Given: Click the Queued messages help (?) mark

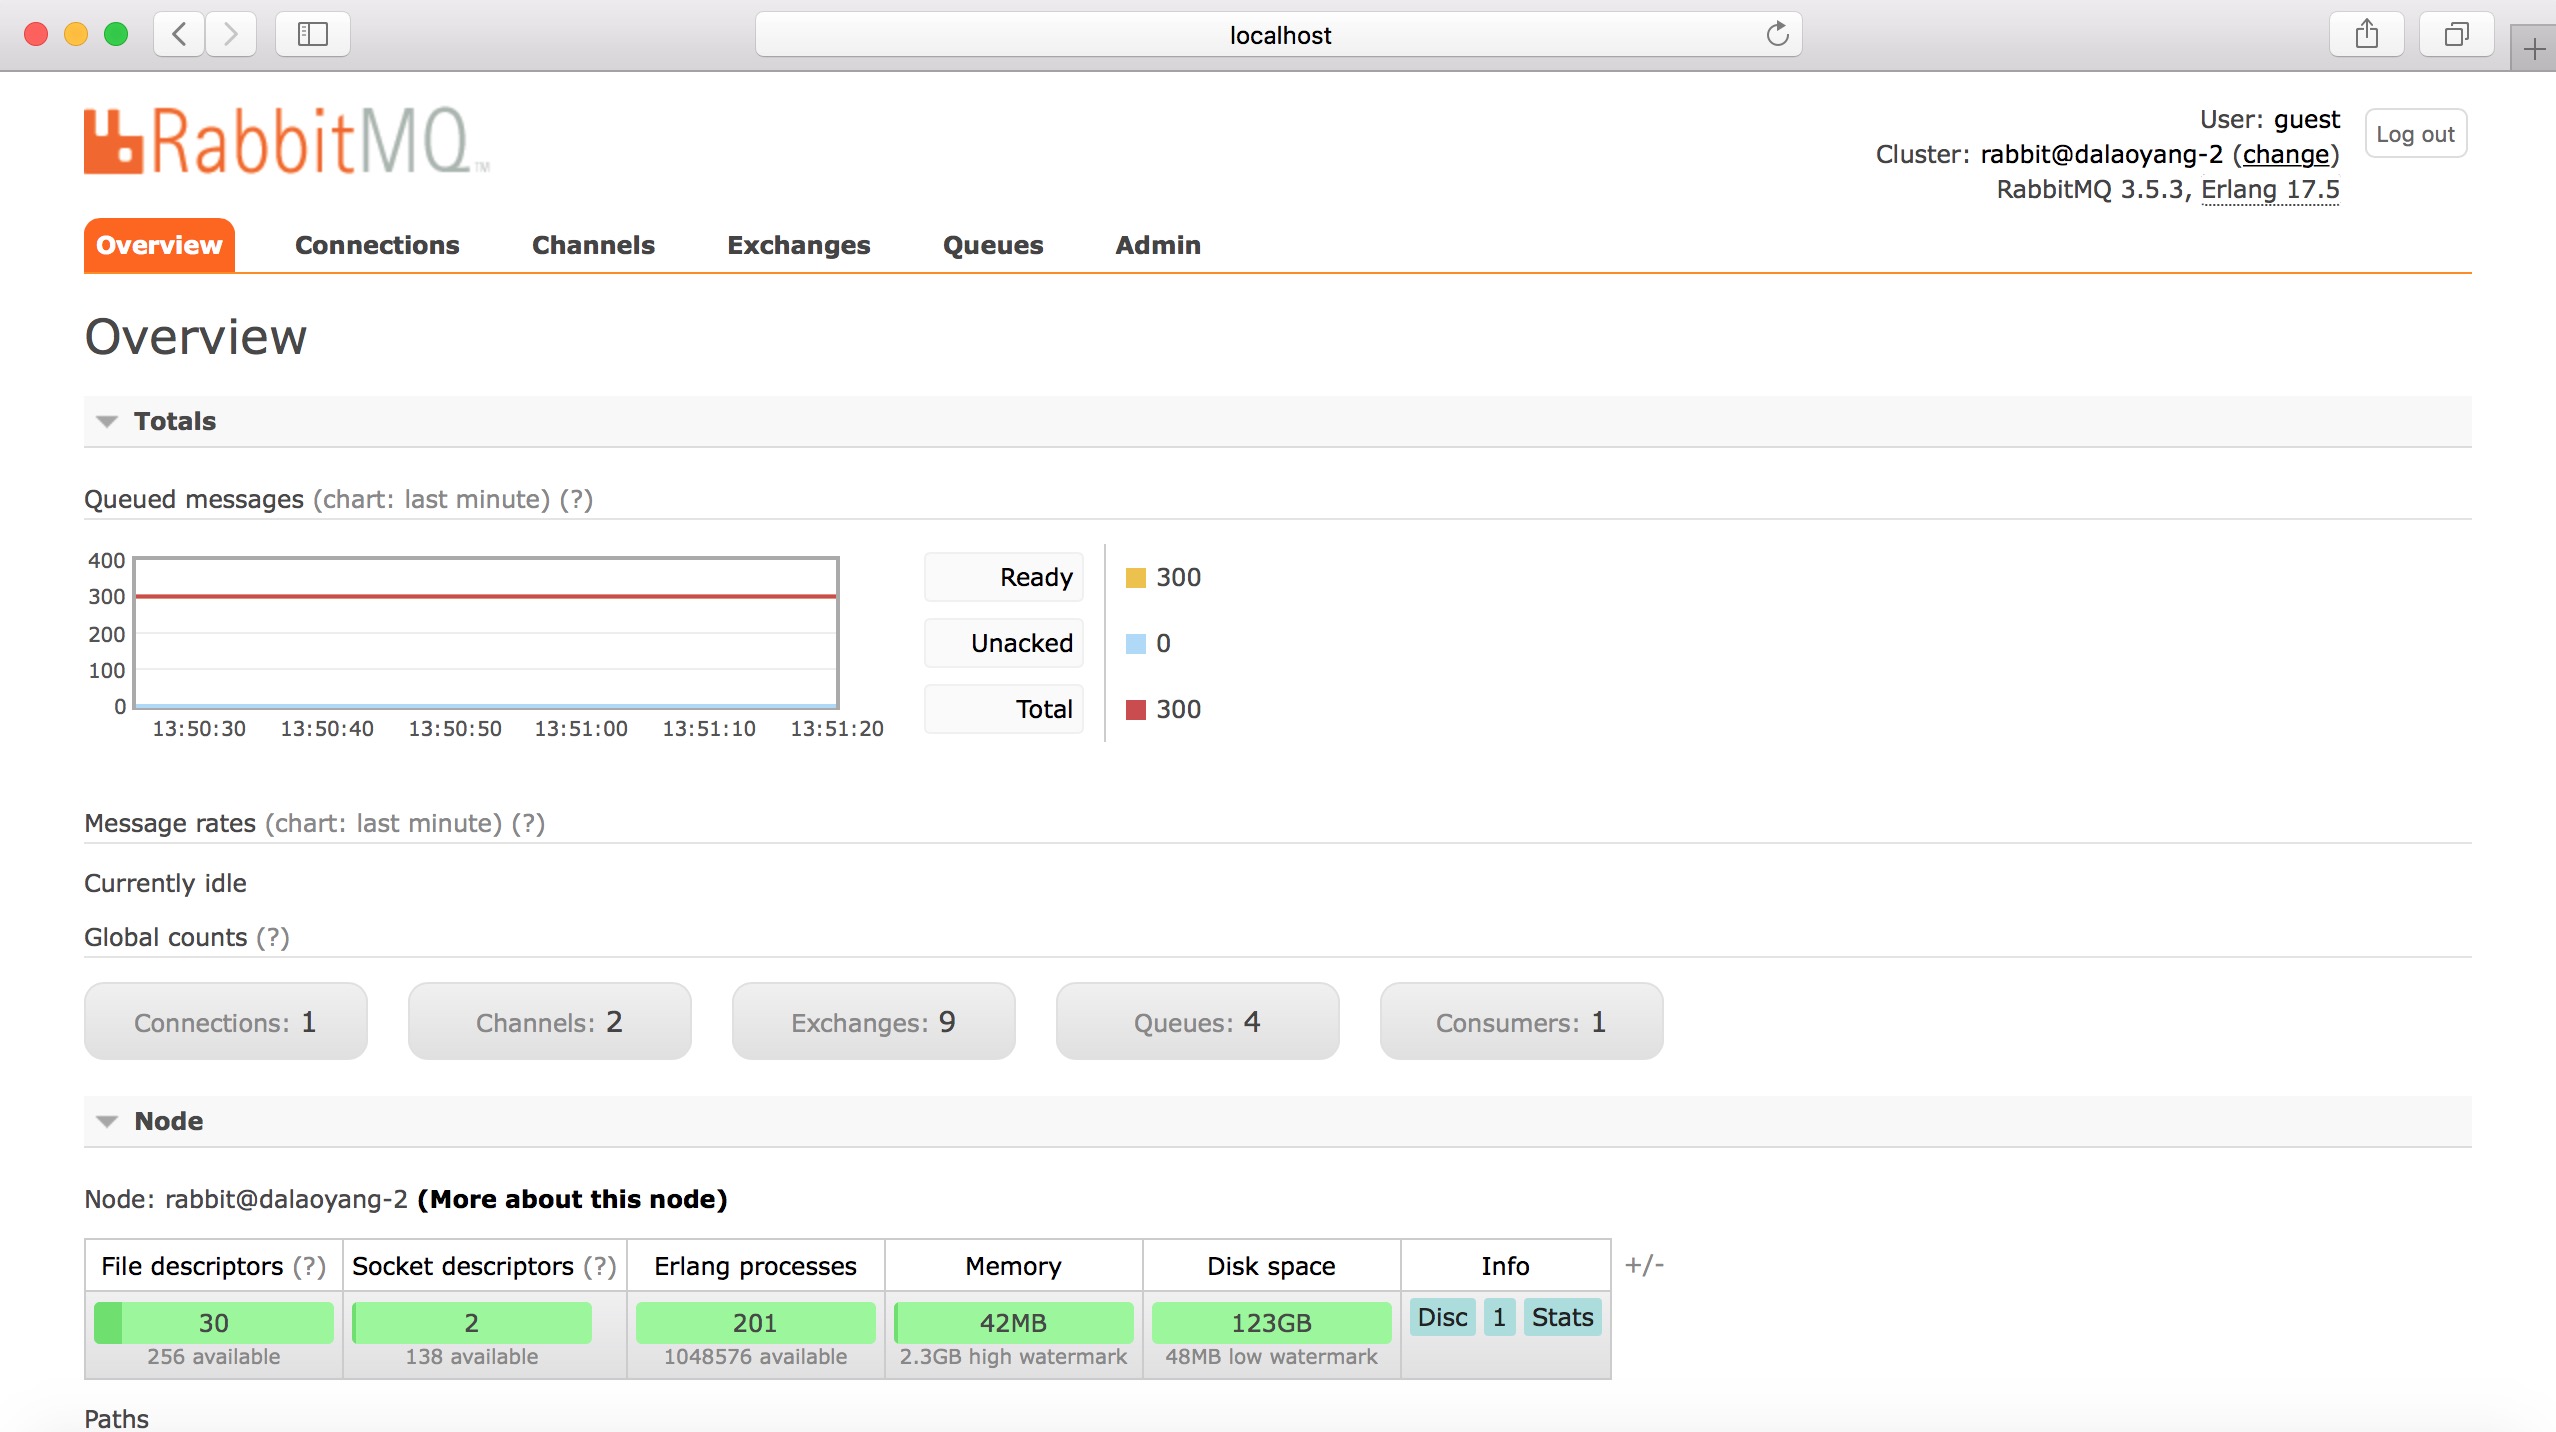Looking at the screenshot, I should pos(576,499).
